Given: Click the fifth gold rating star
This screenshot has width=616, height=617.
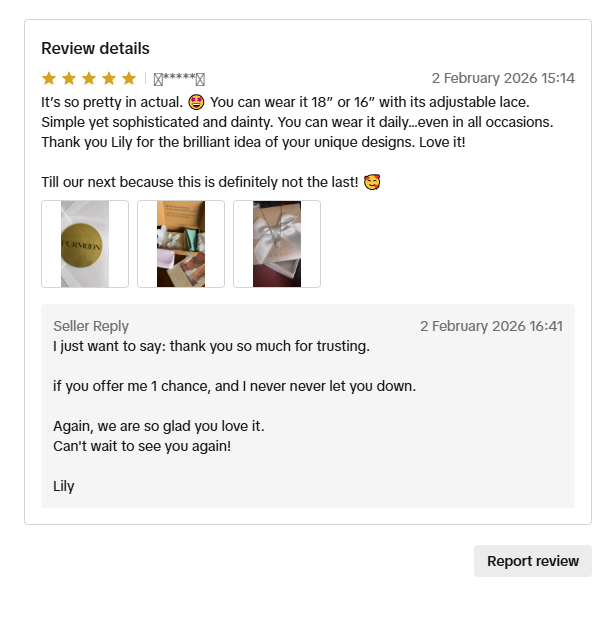Looking at the screenshot, I should coord(129,78).
